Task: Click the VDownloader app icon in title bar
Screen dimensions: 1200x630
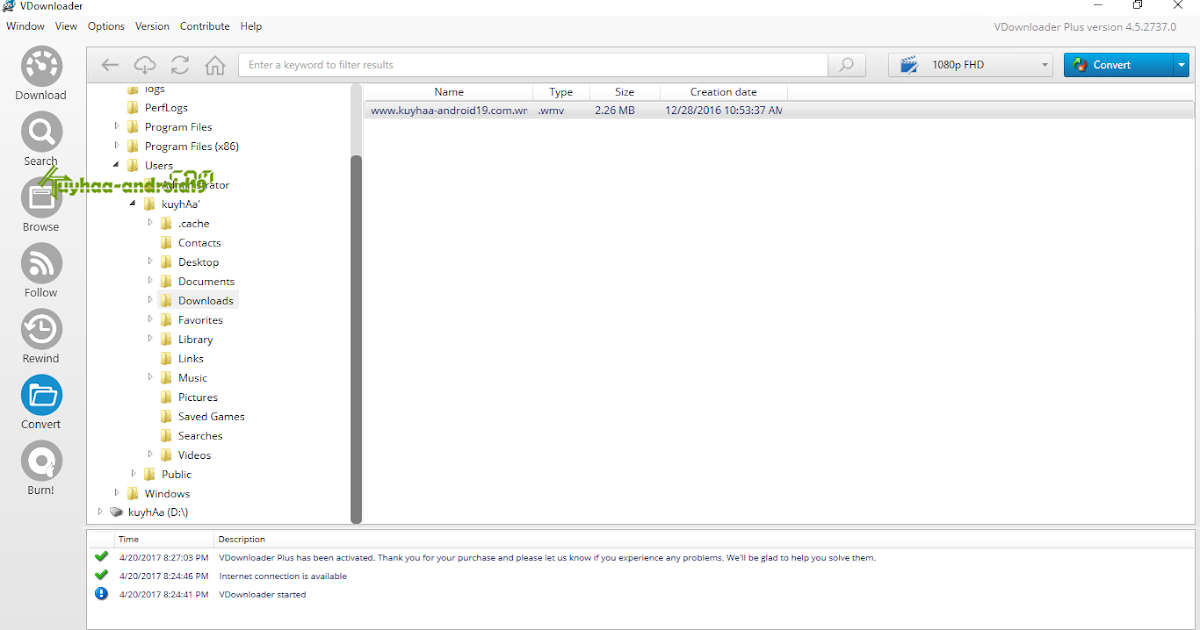Action: click(9, 6)
